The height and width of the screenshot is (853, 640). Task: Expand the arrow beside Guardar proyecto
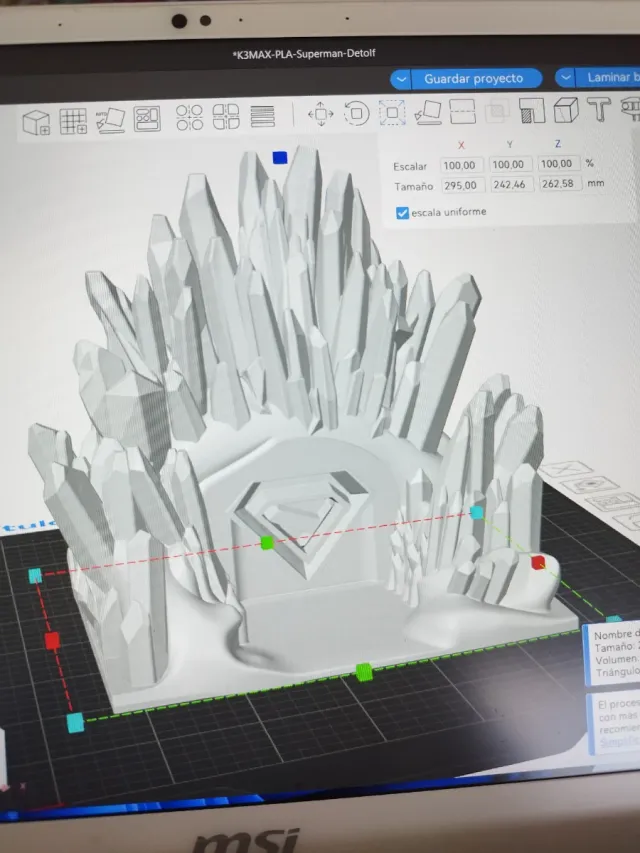(x=401, y=78)
